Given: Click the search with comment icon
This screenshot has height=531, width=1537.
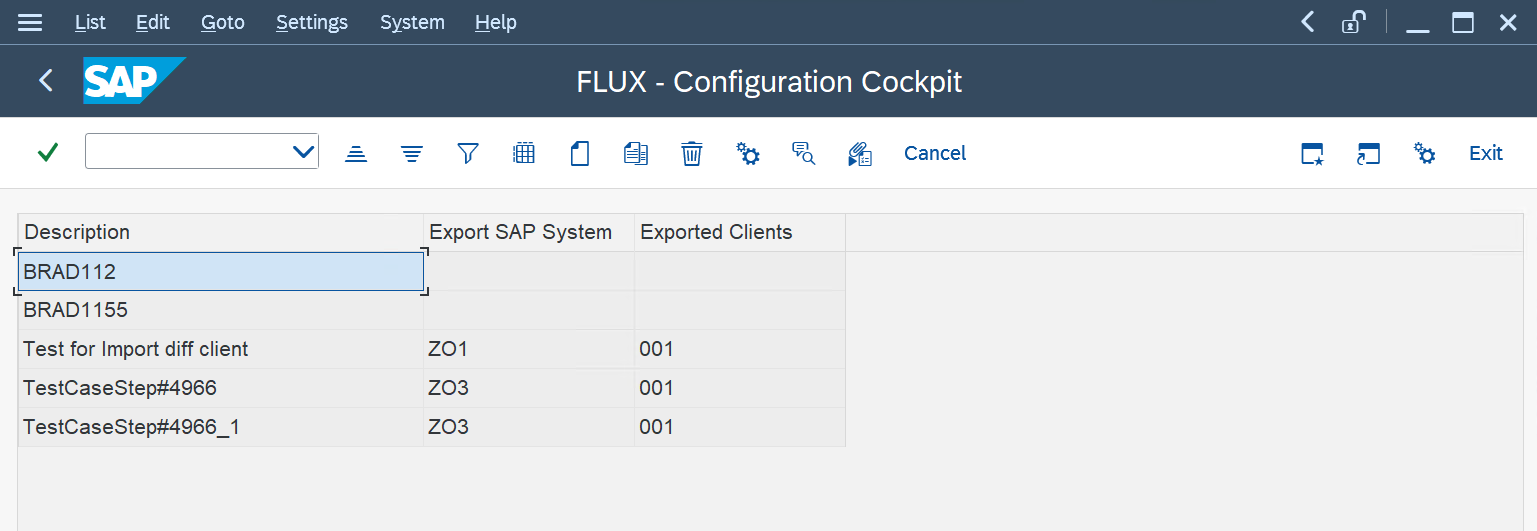Looking at the screenshot, I should [804, 153].
